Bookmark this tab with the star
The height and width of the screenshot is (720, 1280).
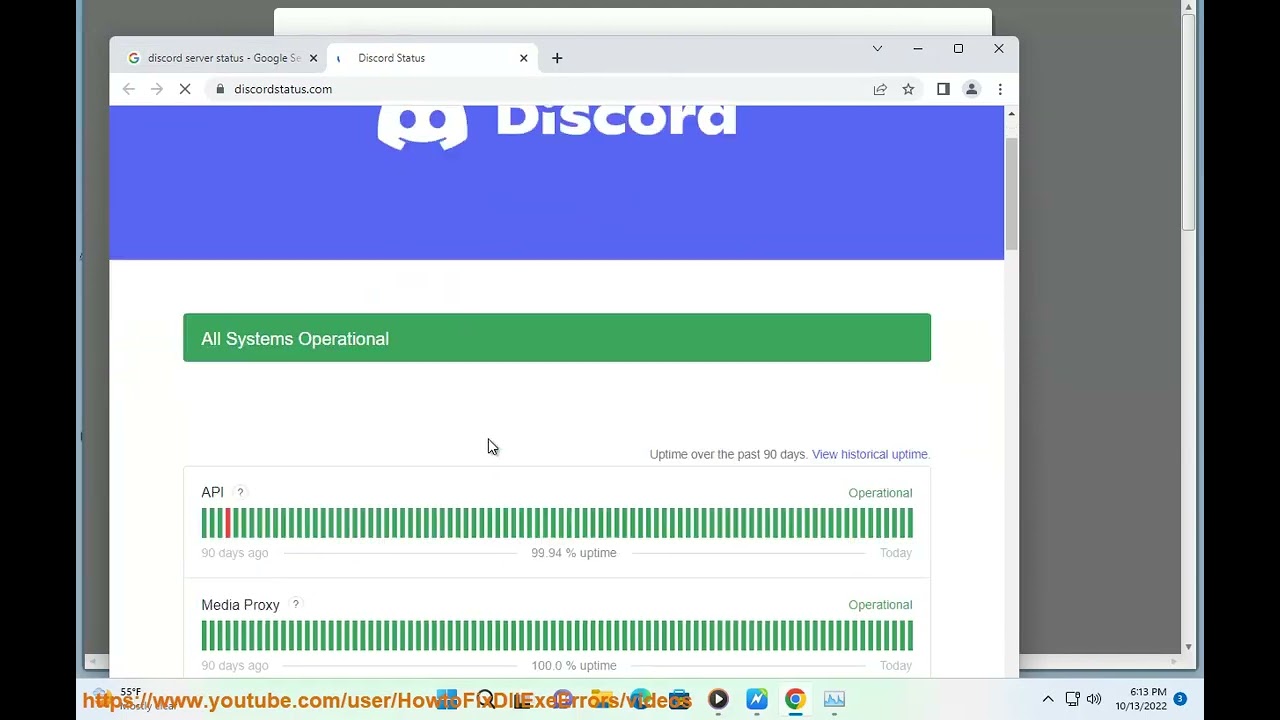click(908, 89)
